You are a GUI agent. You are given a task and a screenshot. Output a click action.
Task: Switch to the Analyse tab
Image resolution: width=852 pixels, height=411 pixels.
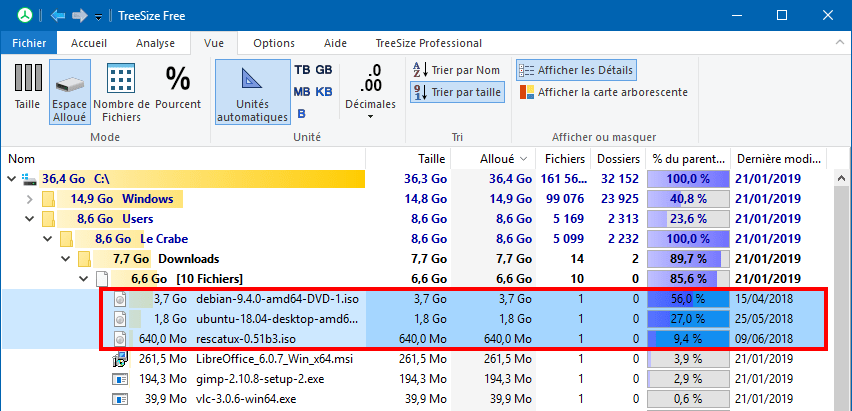click(155, 43)
